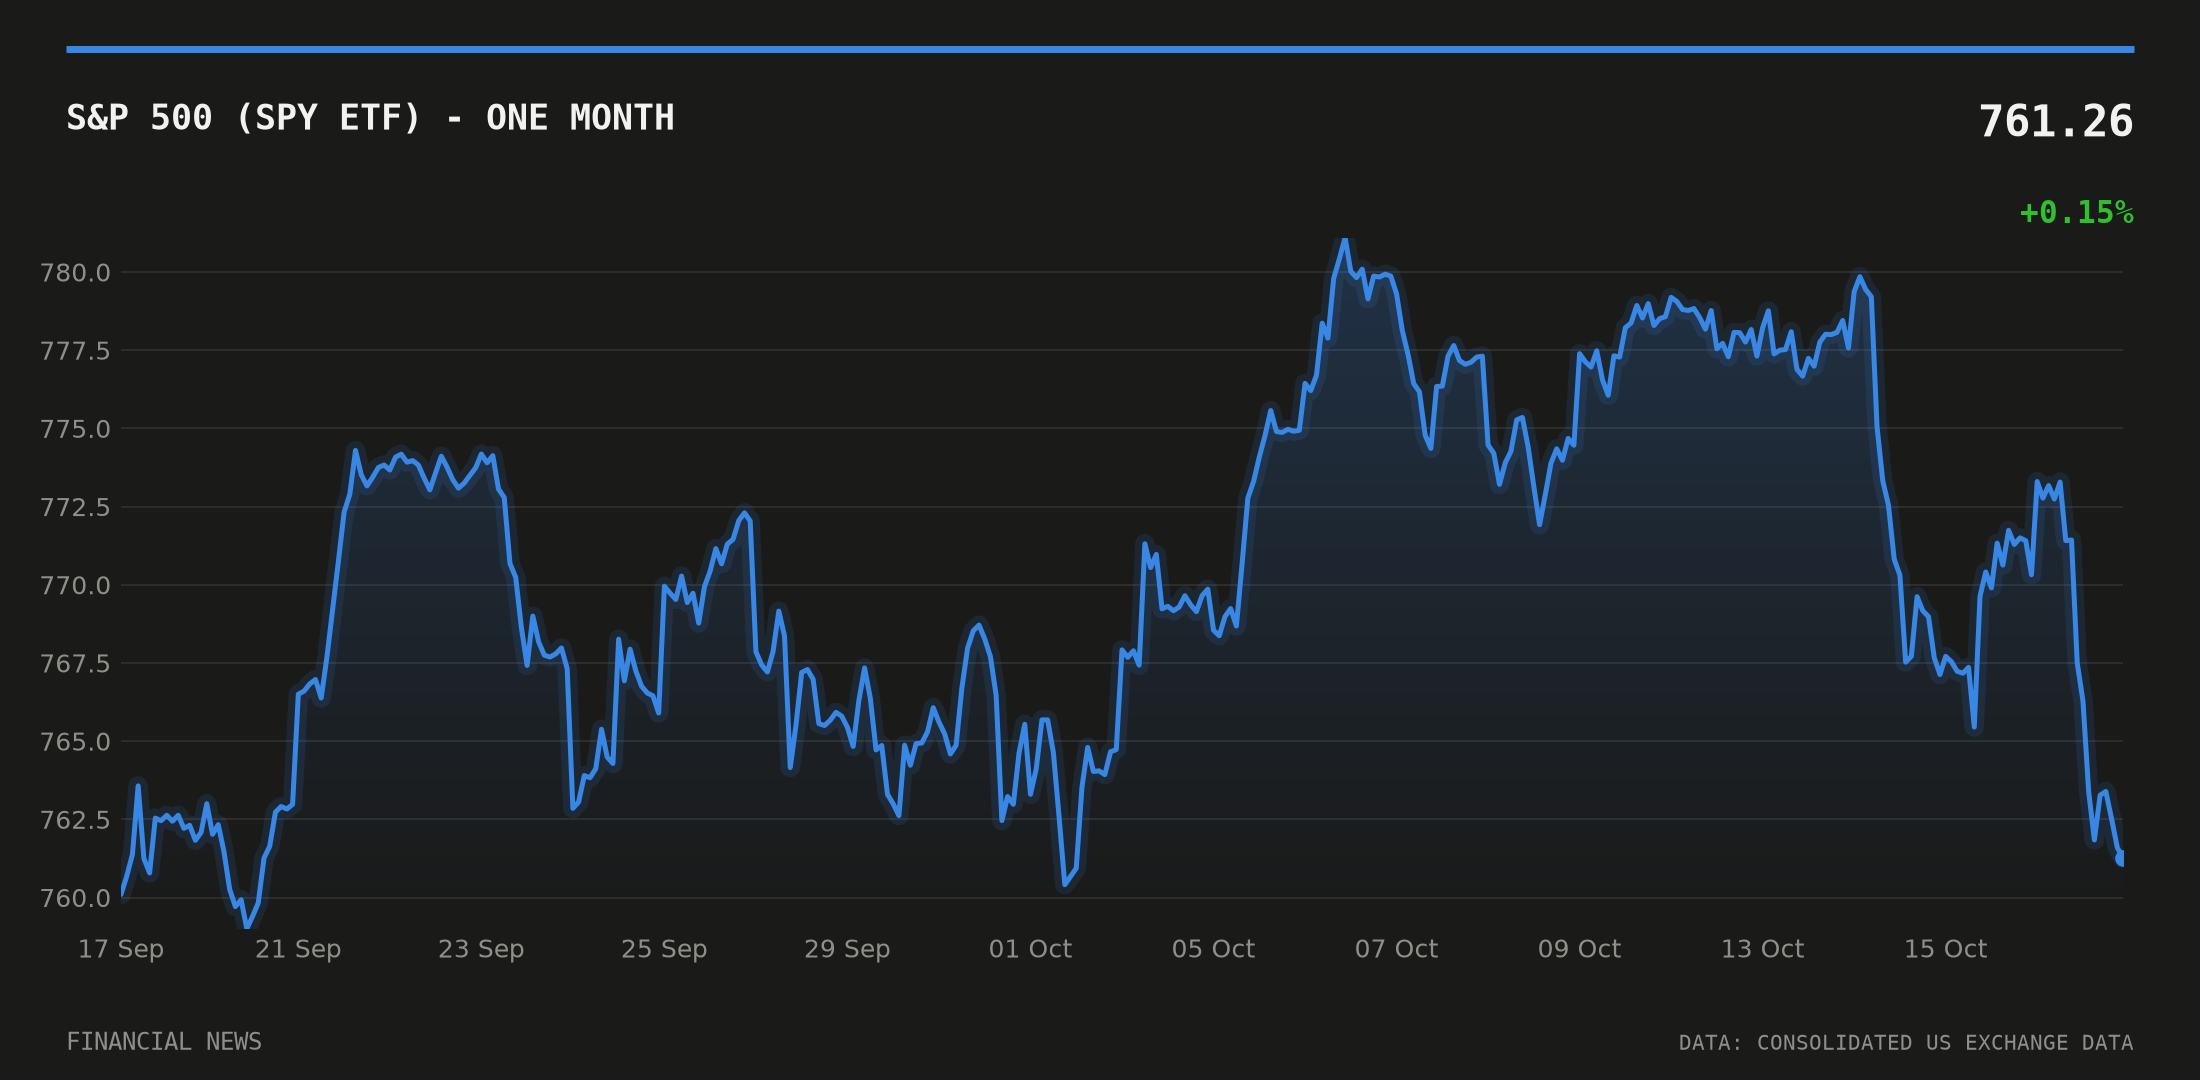This screenshot has height=1080, width=2200.
Task: Click the 05 Oct date label
Action: pos(1213,949)
